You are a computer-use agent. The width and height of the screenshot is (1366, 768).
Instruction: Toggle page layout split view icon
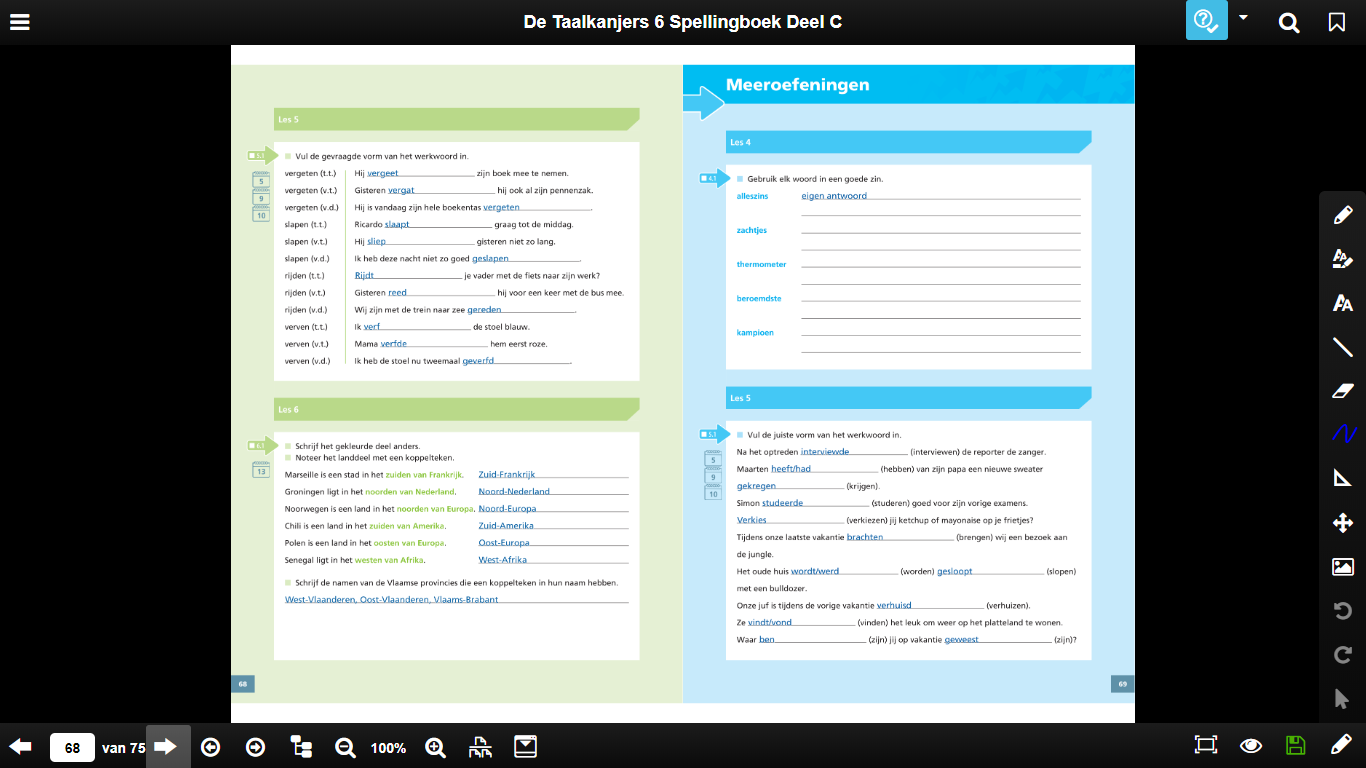pos(480,747)
